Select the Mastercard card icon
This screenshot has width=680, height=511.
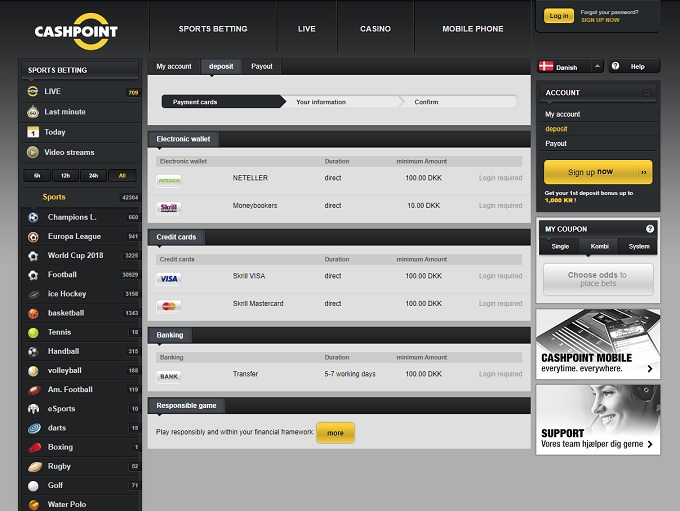[169, 305]
